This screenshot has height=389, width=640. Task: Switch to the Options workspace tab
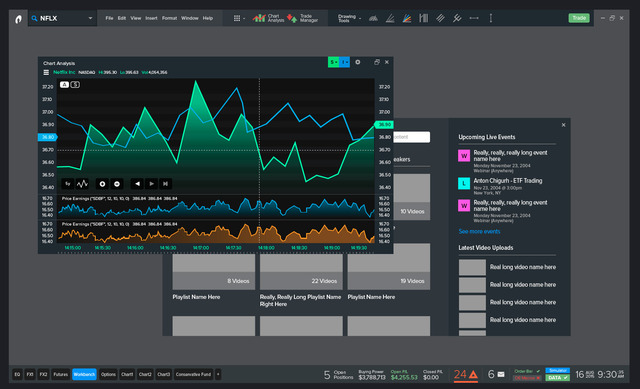pyautogui.click(x=108, y=374)
